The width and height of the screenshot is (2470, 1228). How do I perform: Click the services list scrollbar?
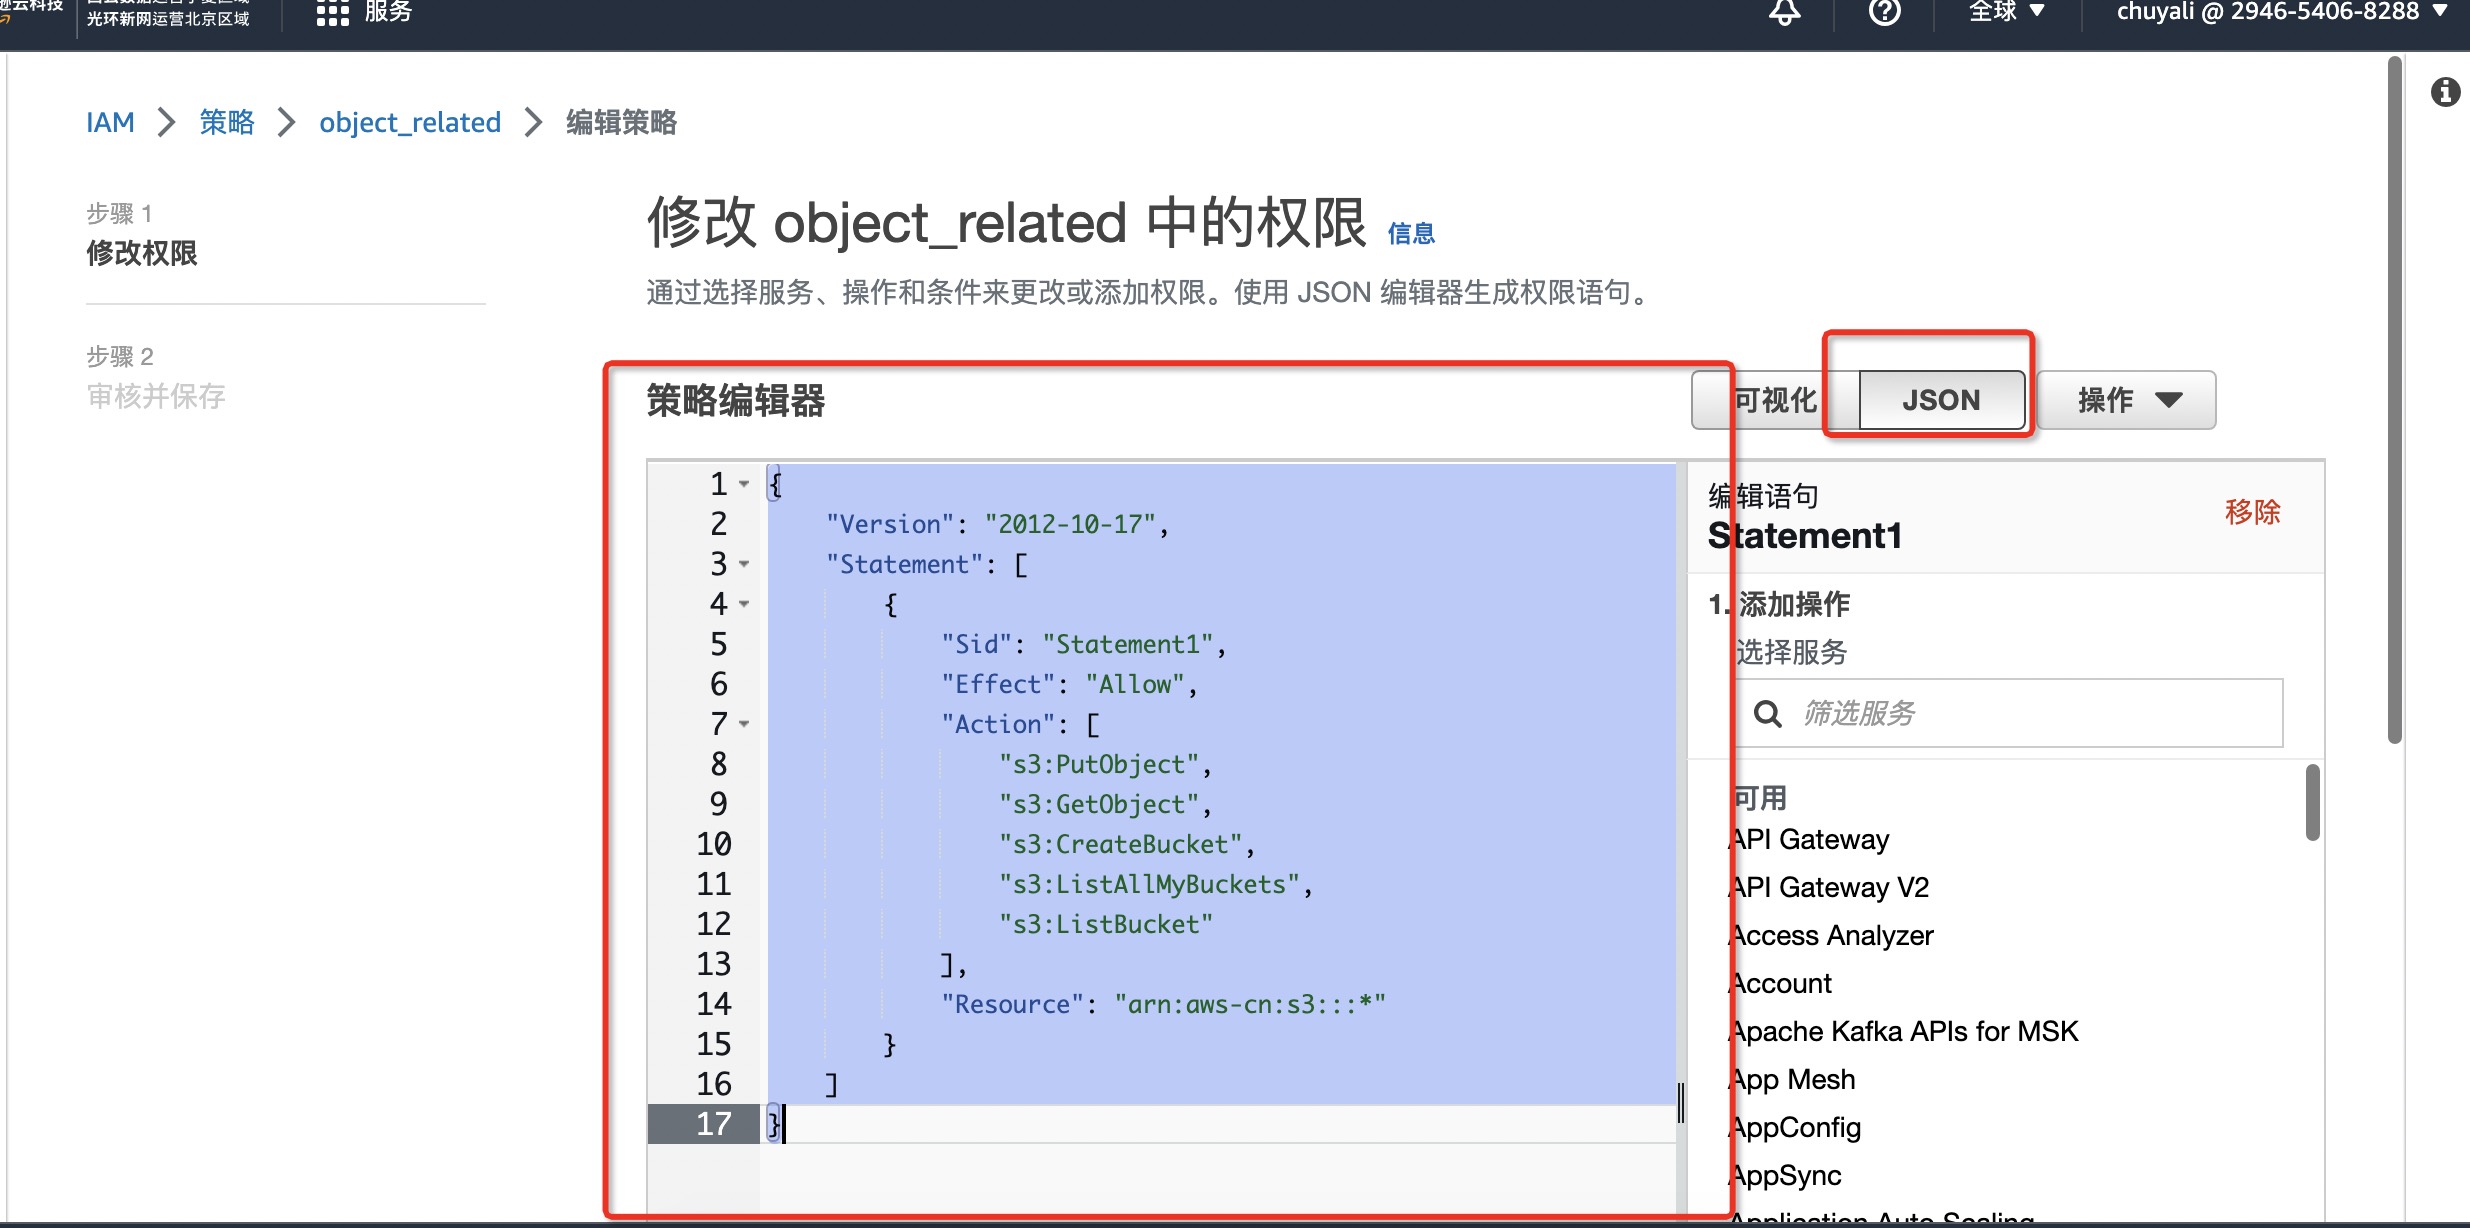click(2312, 803)
